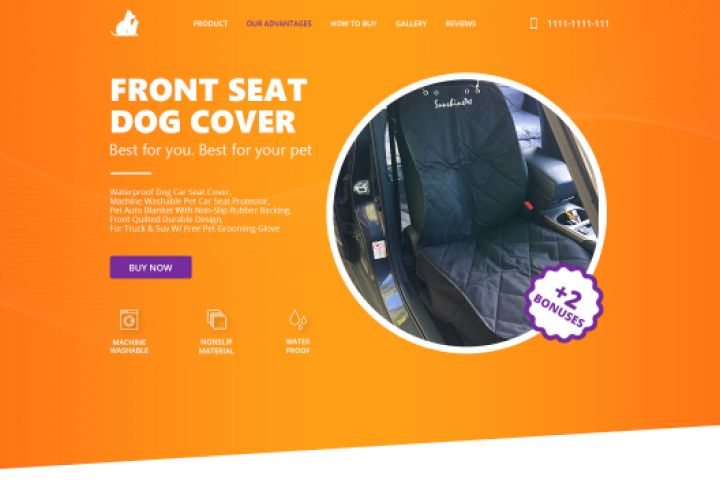
Task: Click the circular seat cover product photo
Action: [x=466, y=213]
